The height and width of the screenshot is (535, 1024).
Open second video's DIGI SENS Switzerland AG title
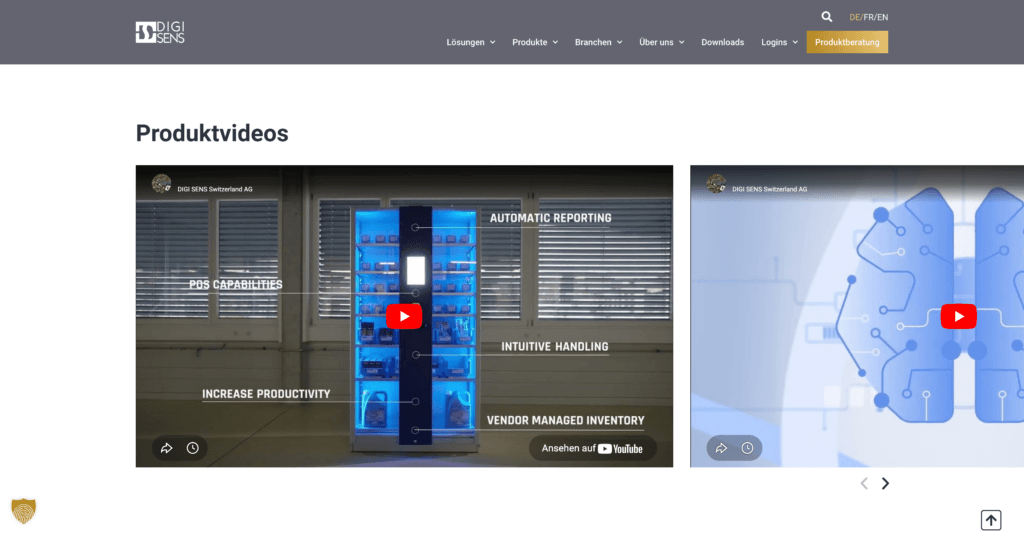pyautogui.click(x=769, y=189)
